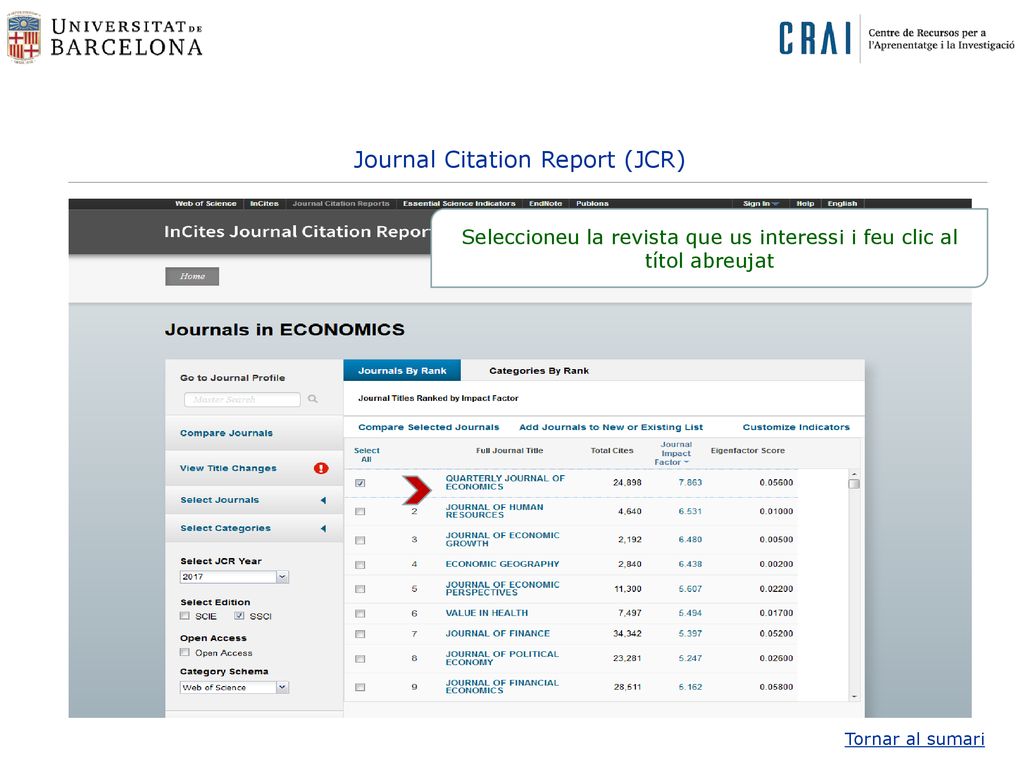The width and height of the screenshot is (1024, 768).
Task: Tick the checkbox for Quarterly Journal of Economics
Action: pyautogui.click(x=360, y=483)
